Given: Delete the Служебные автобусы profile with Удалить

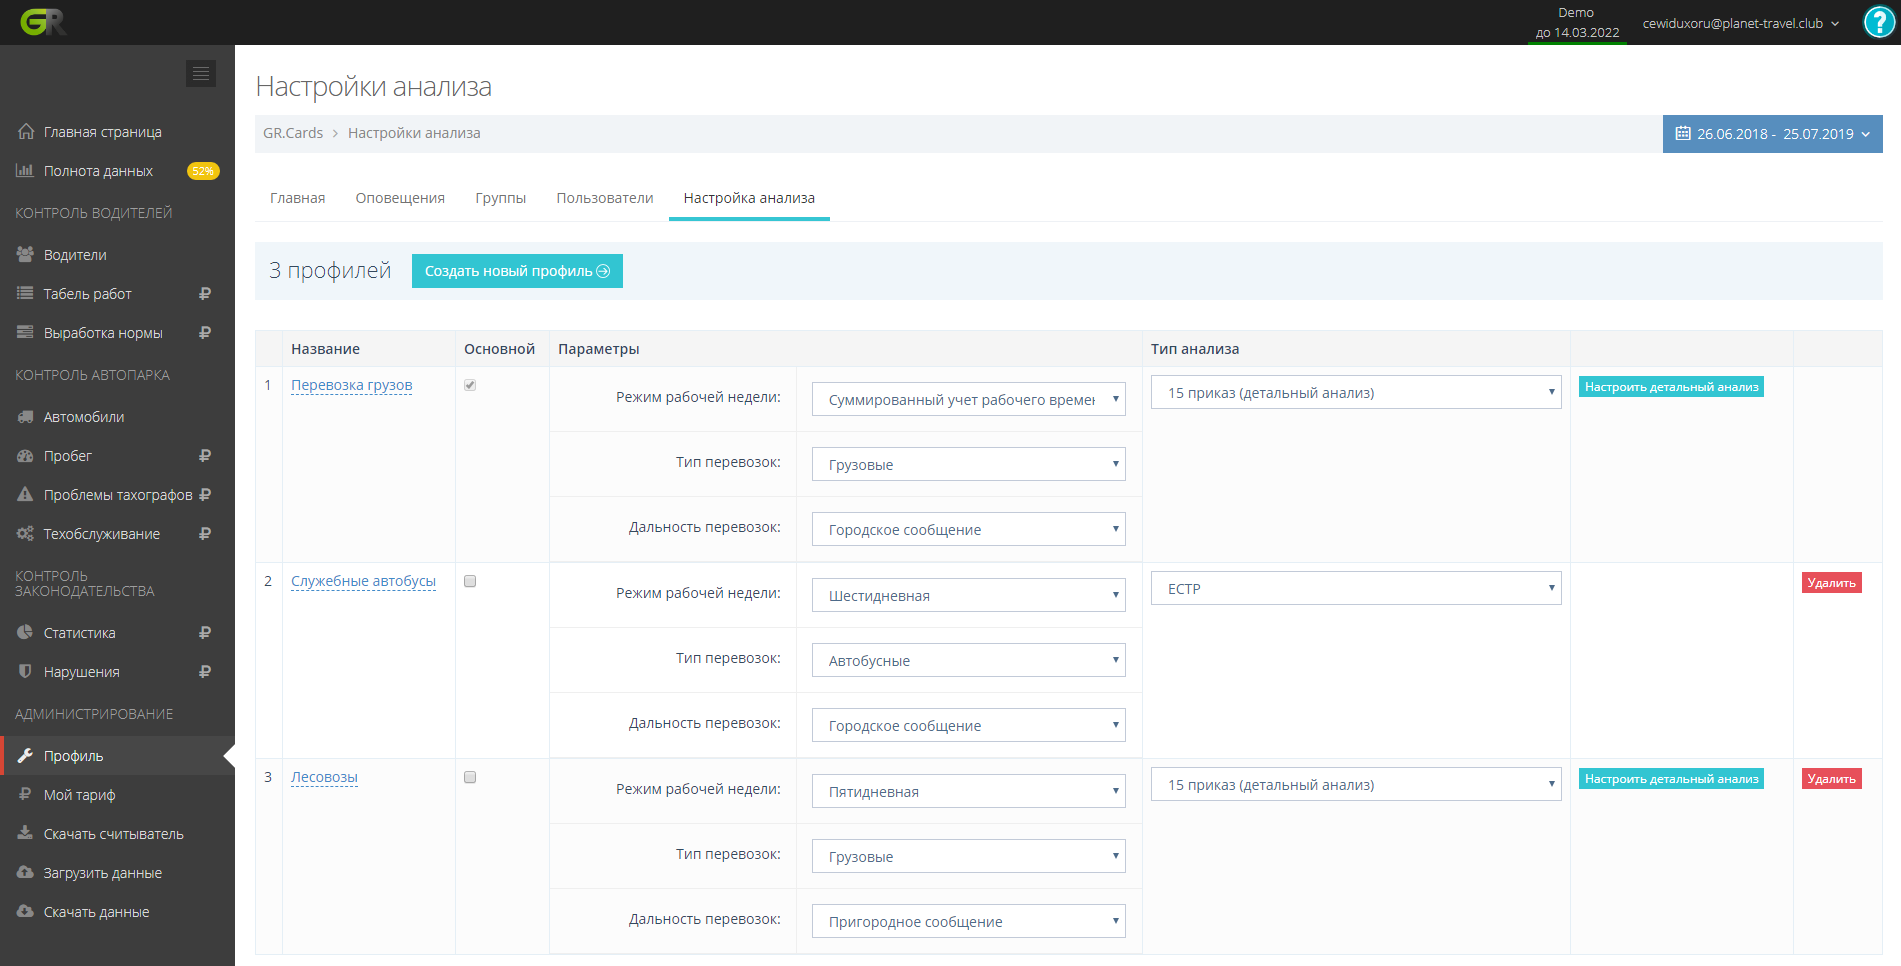Looking at the screenshot, I should click(x=1831, y=583).
